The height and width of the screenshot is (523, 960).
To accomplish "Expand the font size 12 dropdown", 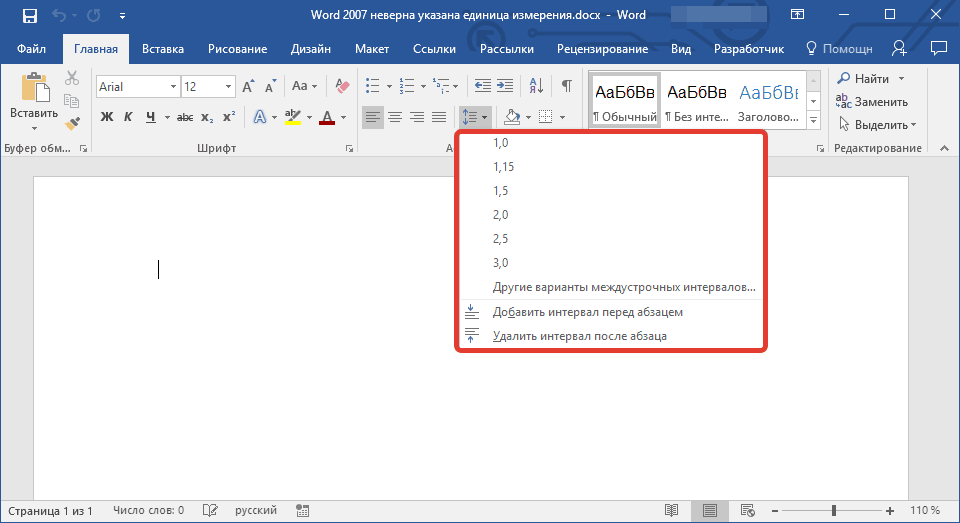I will pyautogui.click(x=228, y=86).
